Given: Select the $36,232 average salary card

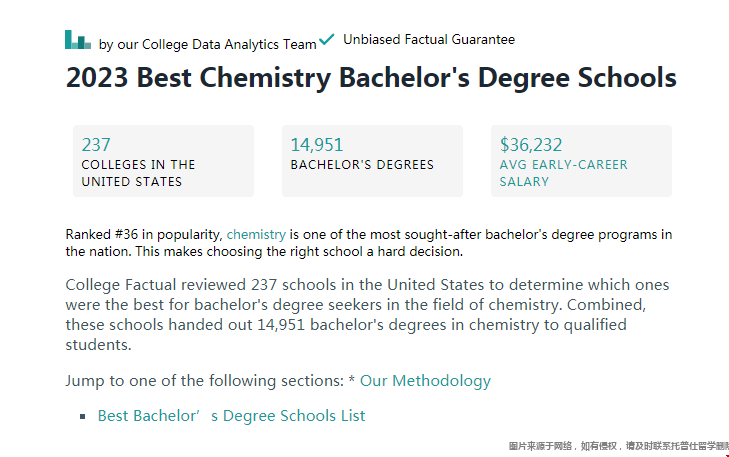Looking at the screenshot, I should 581,161.
